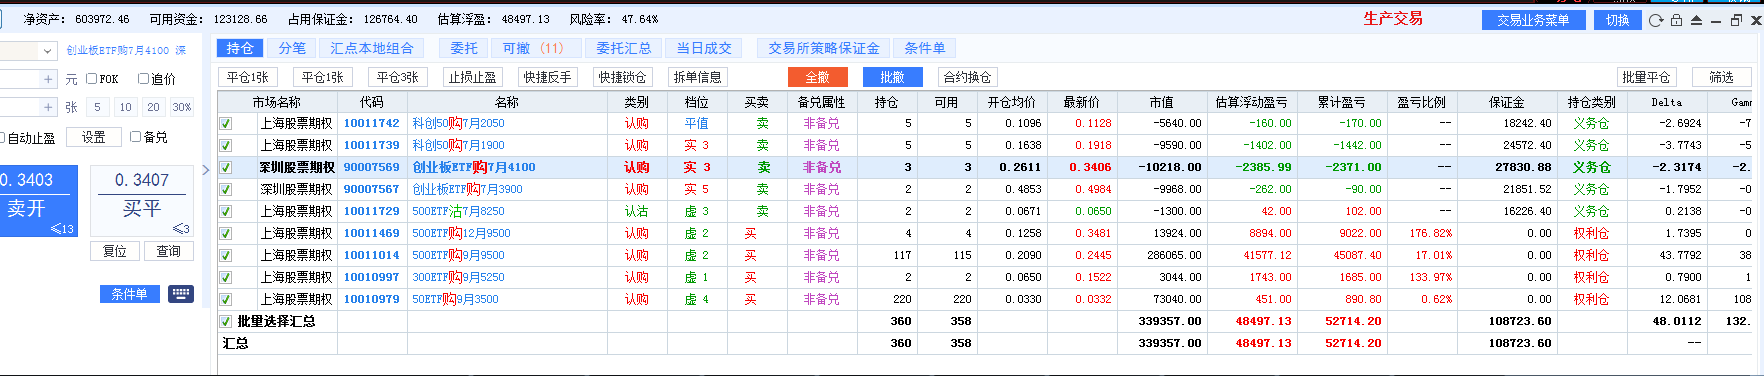Toggle the 自动止盈 checkbox

(2, 138)
